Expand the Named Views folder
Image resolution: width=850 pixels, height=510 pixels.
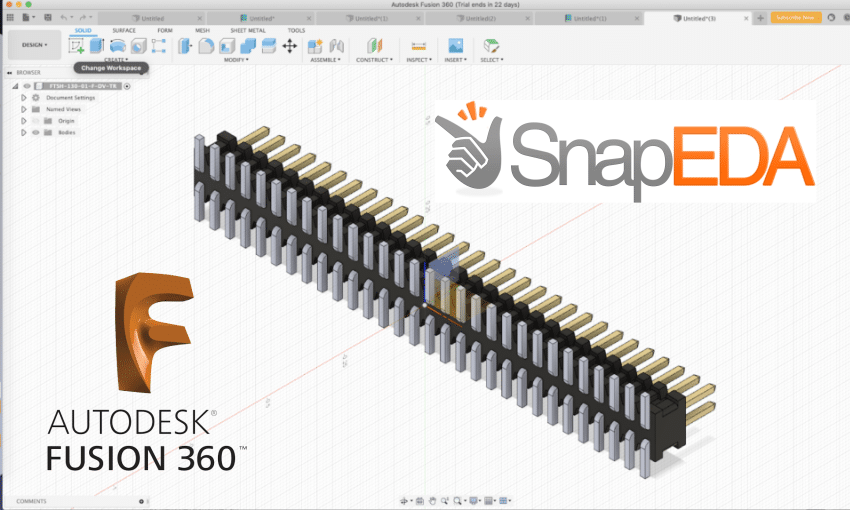pyautogui.click(x=23, y=109)
